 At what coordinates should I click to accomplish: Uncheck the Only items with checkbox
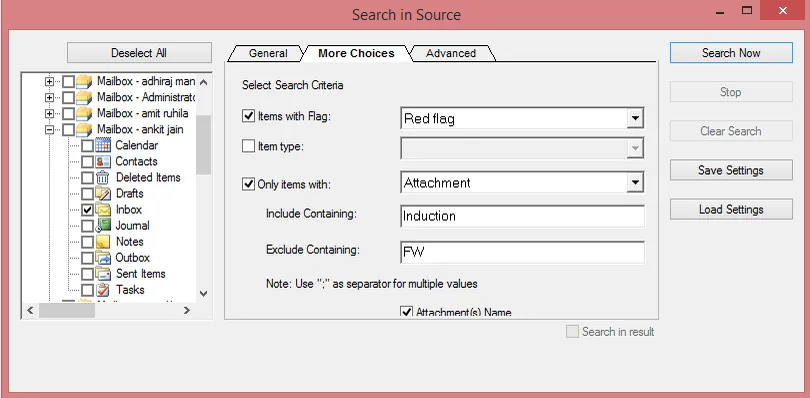pyautogui.click(x=248, y=184)
